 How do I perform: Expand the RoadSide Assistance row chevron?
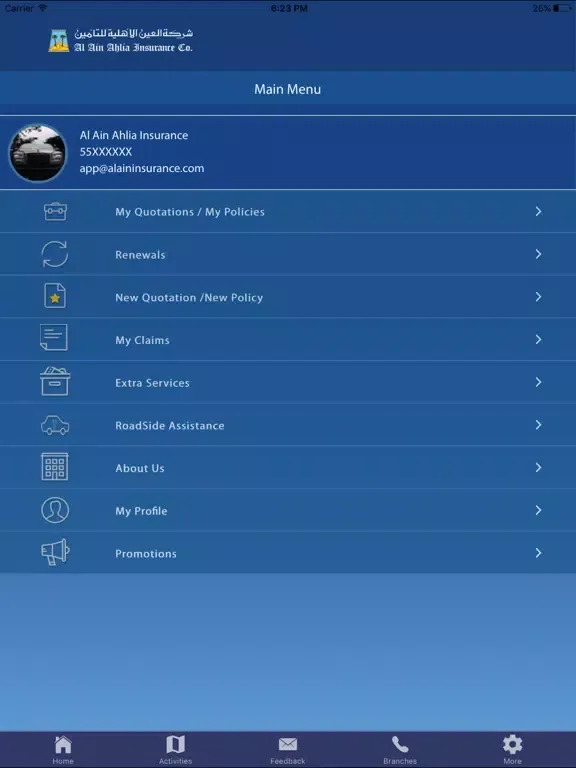click(x=538, y=425)
